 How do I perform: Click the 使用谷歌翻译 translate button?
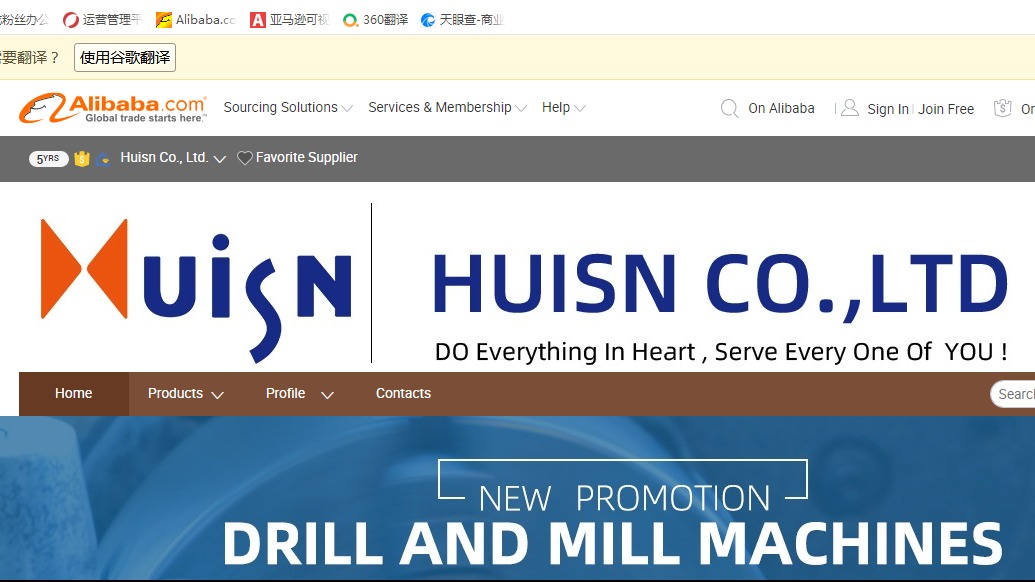coord(125,57)
